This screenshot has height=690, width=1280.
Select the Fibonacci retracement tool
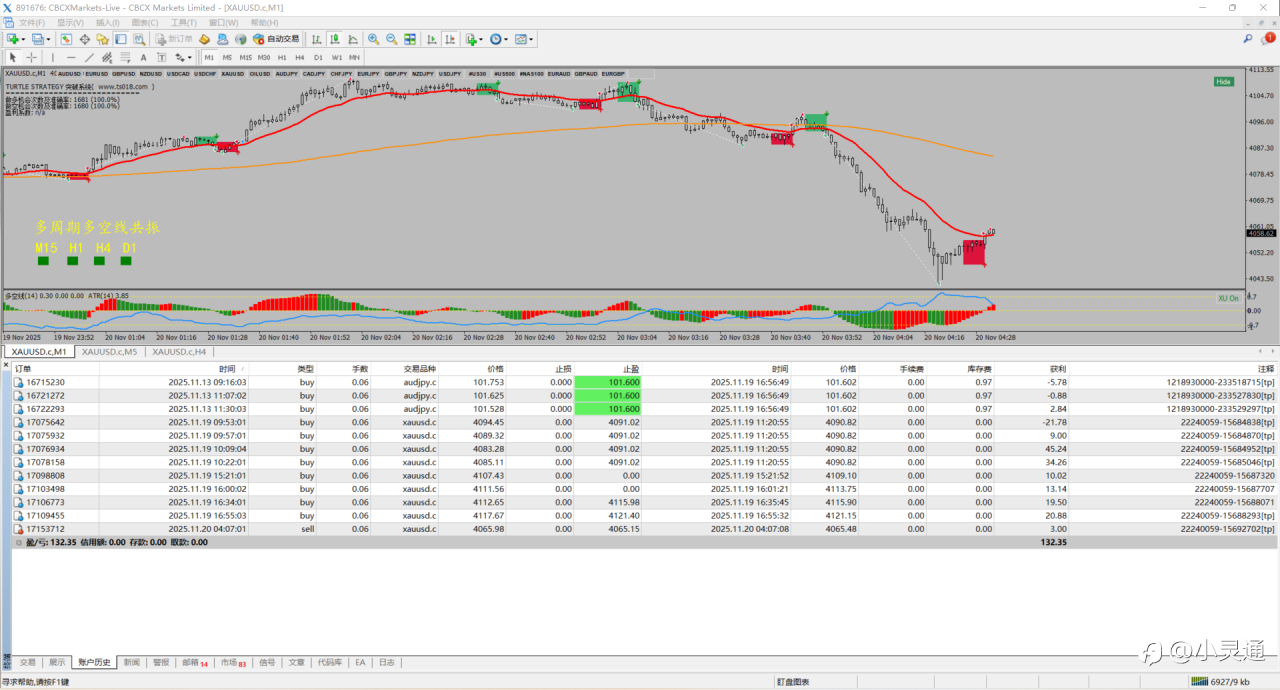pos(125,57)
